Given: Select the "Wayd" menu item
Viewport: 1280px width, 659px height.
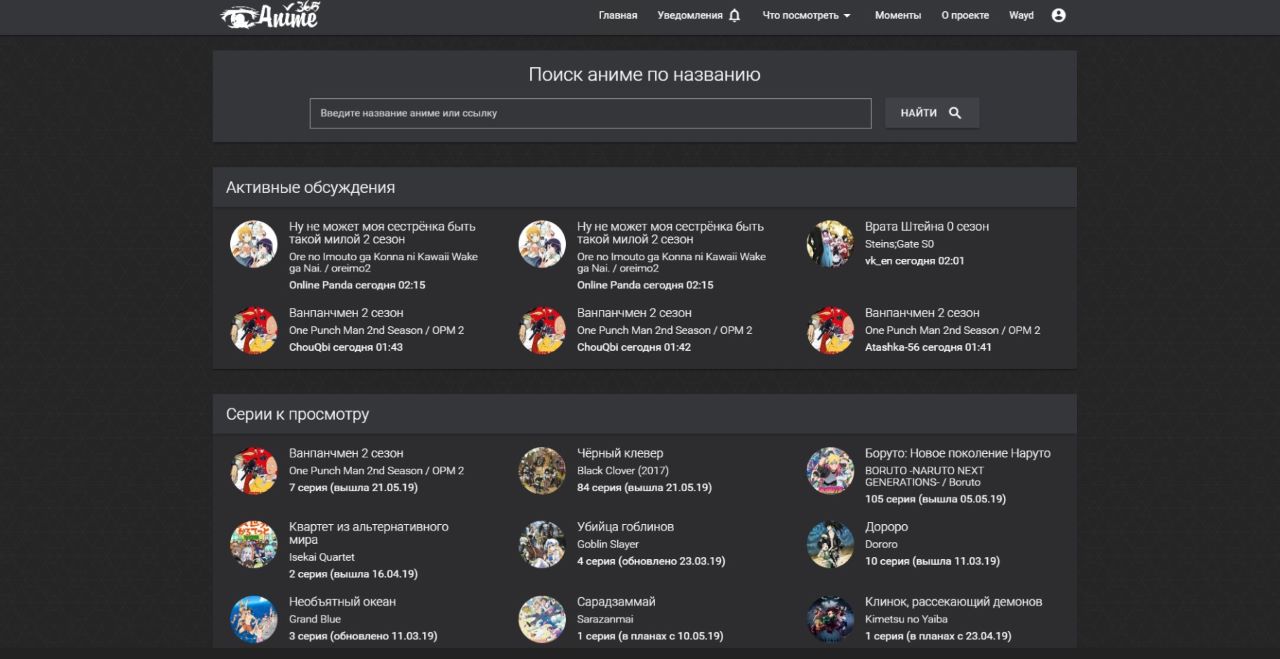Looking at the screenshot, I should 1021,15.
